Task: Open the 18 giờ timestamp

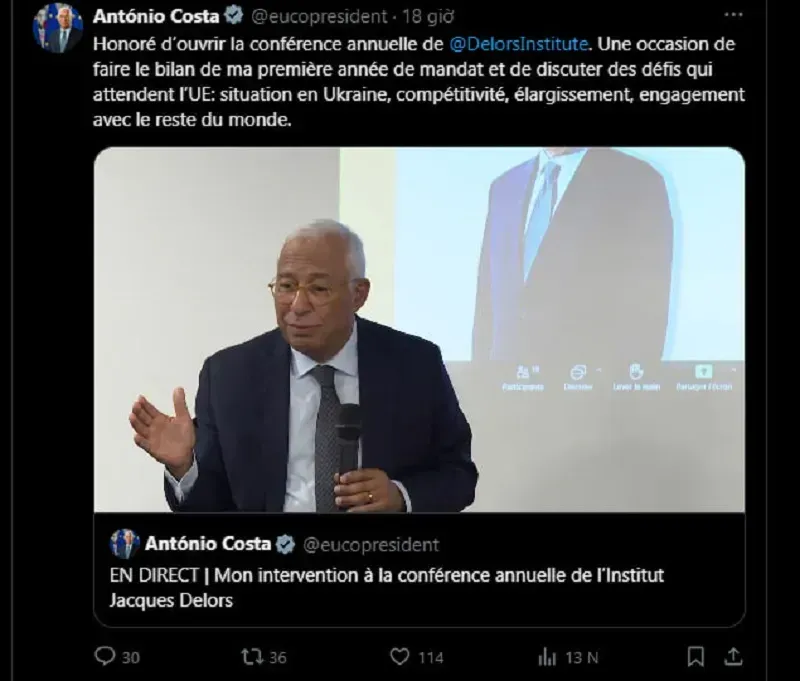Action: (428, 17)
